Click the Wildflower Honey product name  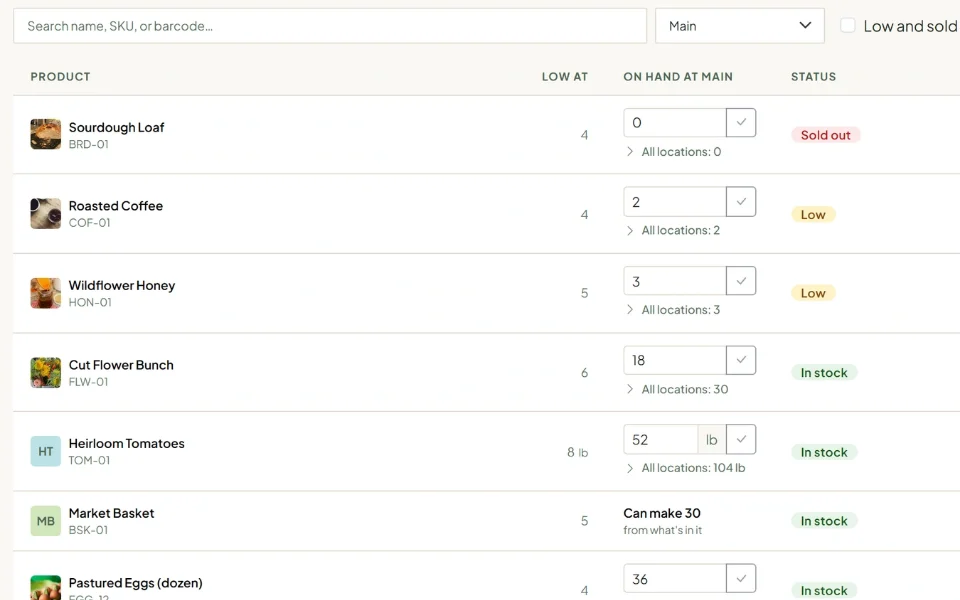[122, 285]
